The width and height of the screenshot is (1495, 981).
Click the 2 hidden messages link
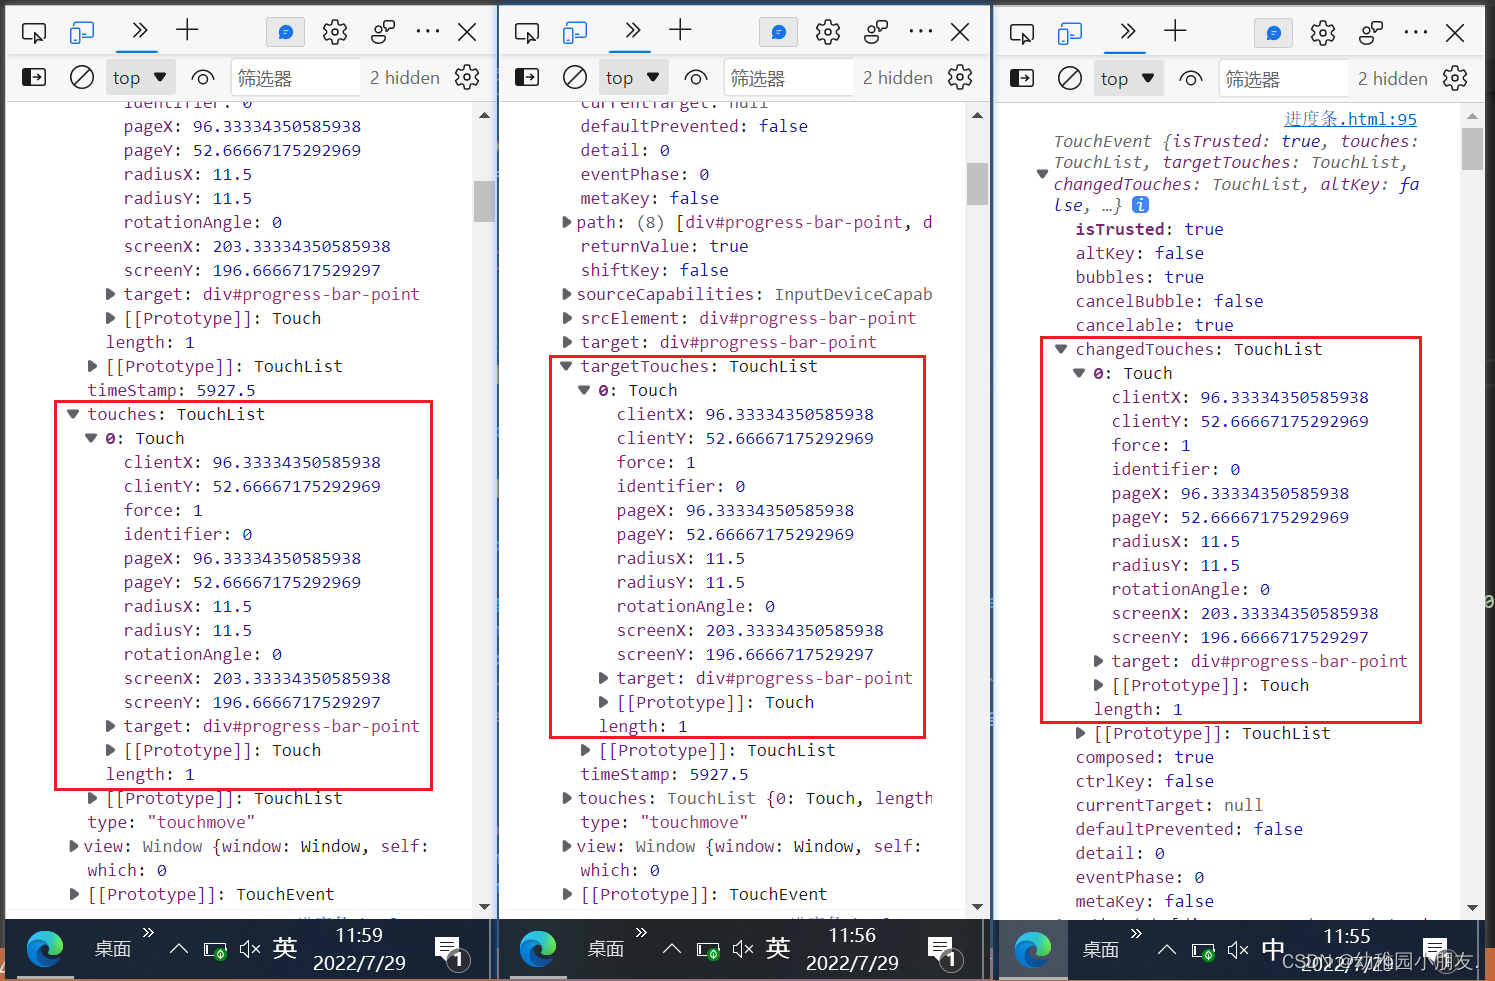404,76
